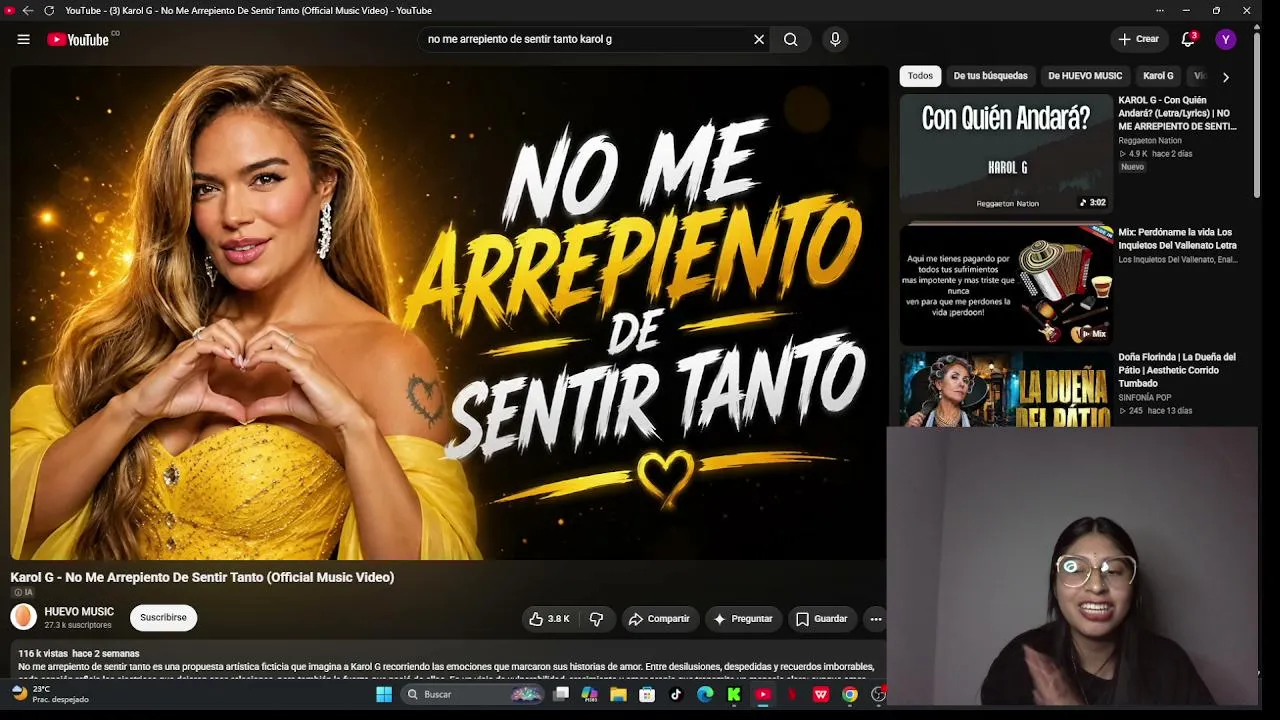
Task: Open KAROL G - Con Quién Andará title
Action: [x=1177, y=113]
